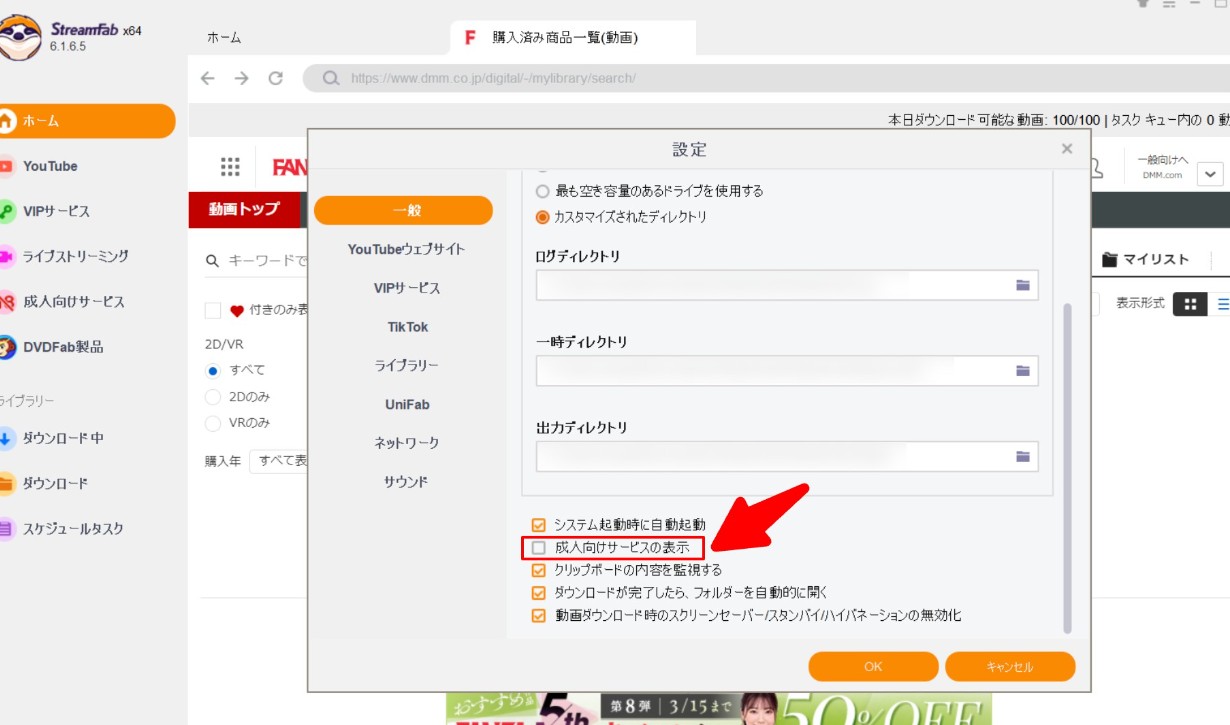This screenshot has width=1230, height=725.
Task: Select the すべて 2D/VR radio
Action: pyautogui.click(x=213, y=370)
